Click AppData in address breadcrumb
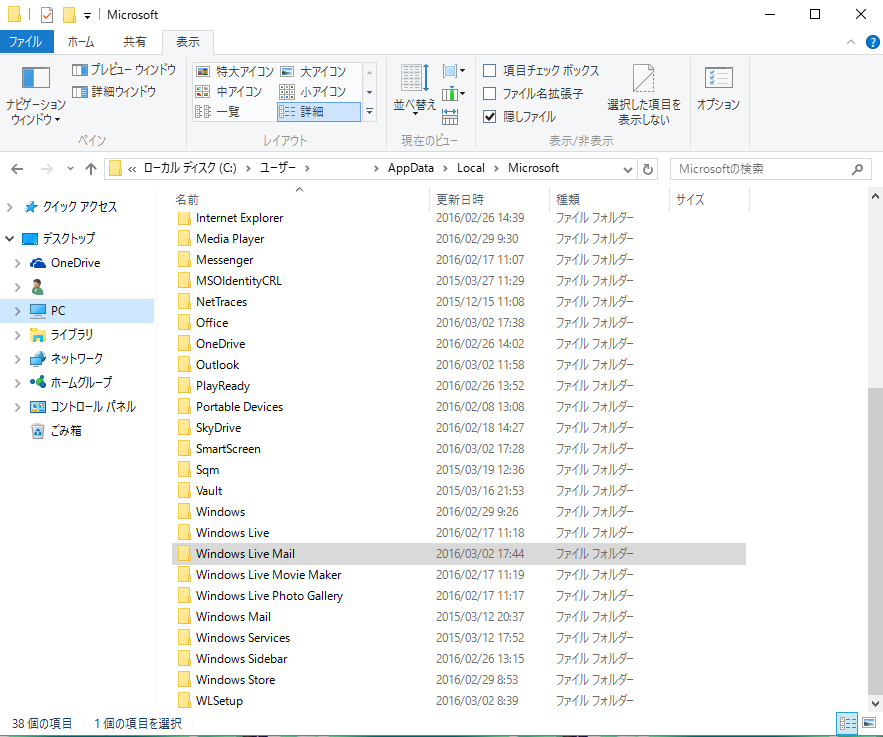This screenshot has height=737, width=883. [411, 168]
